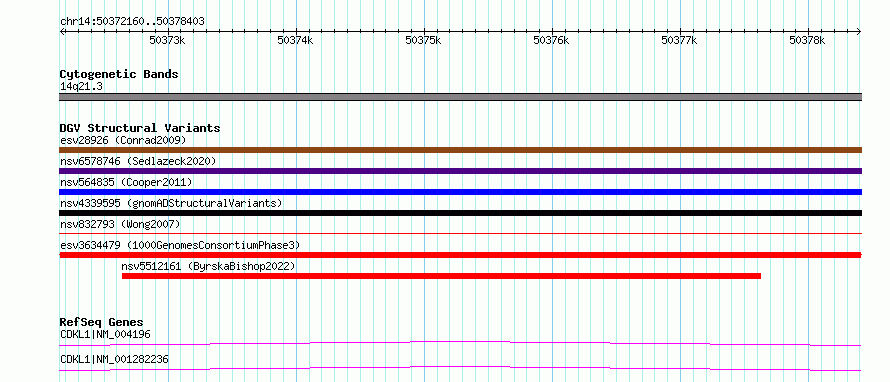Click nsv564835 (Cooper2011) variant label

click(x=126, y=182)
